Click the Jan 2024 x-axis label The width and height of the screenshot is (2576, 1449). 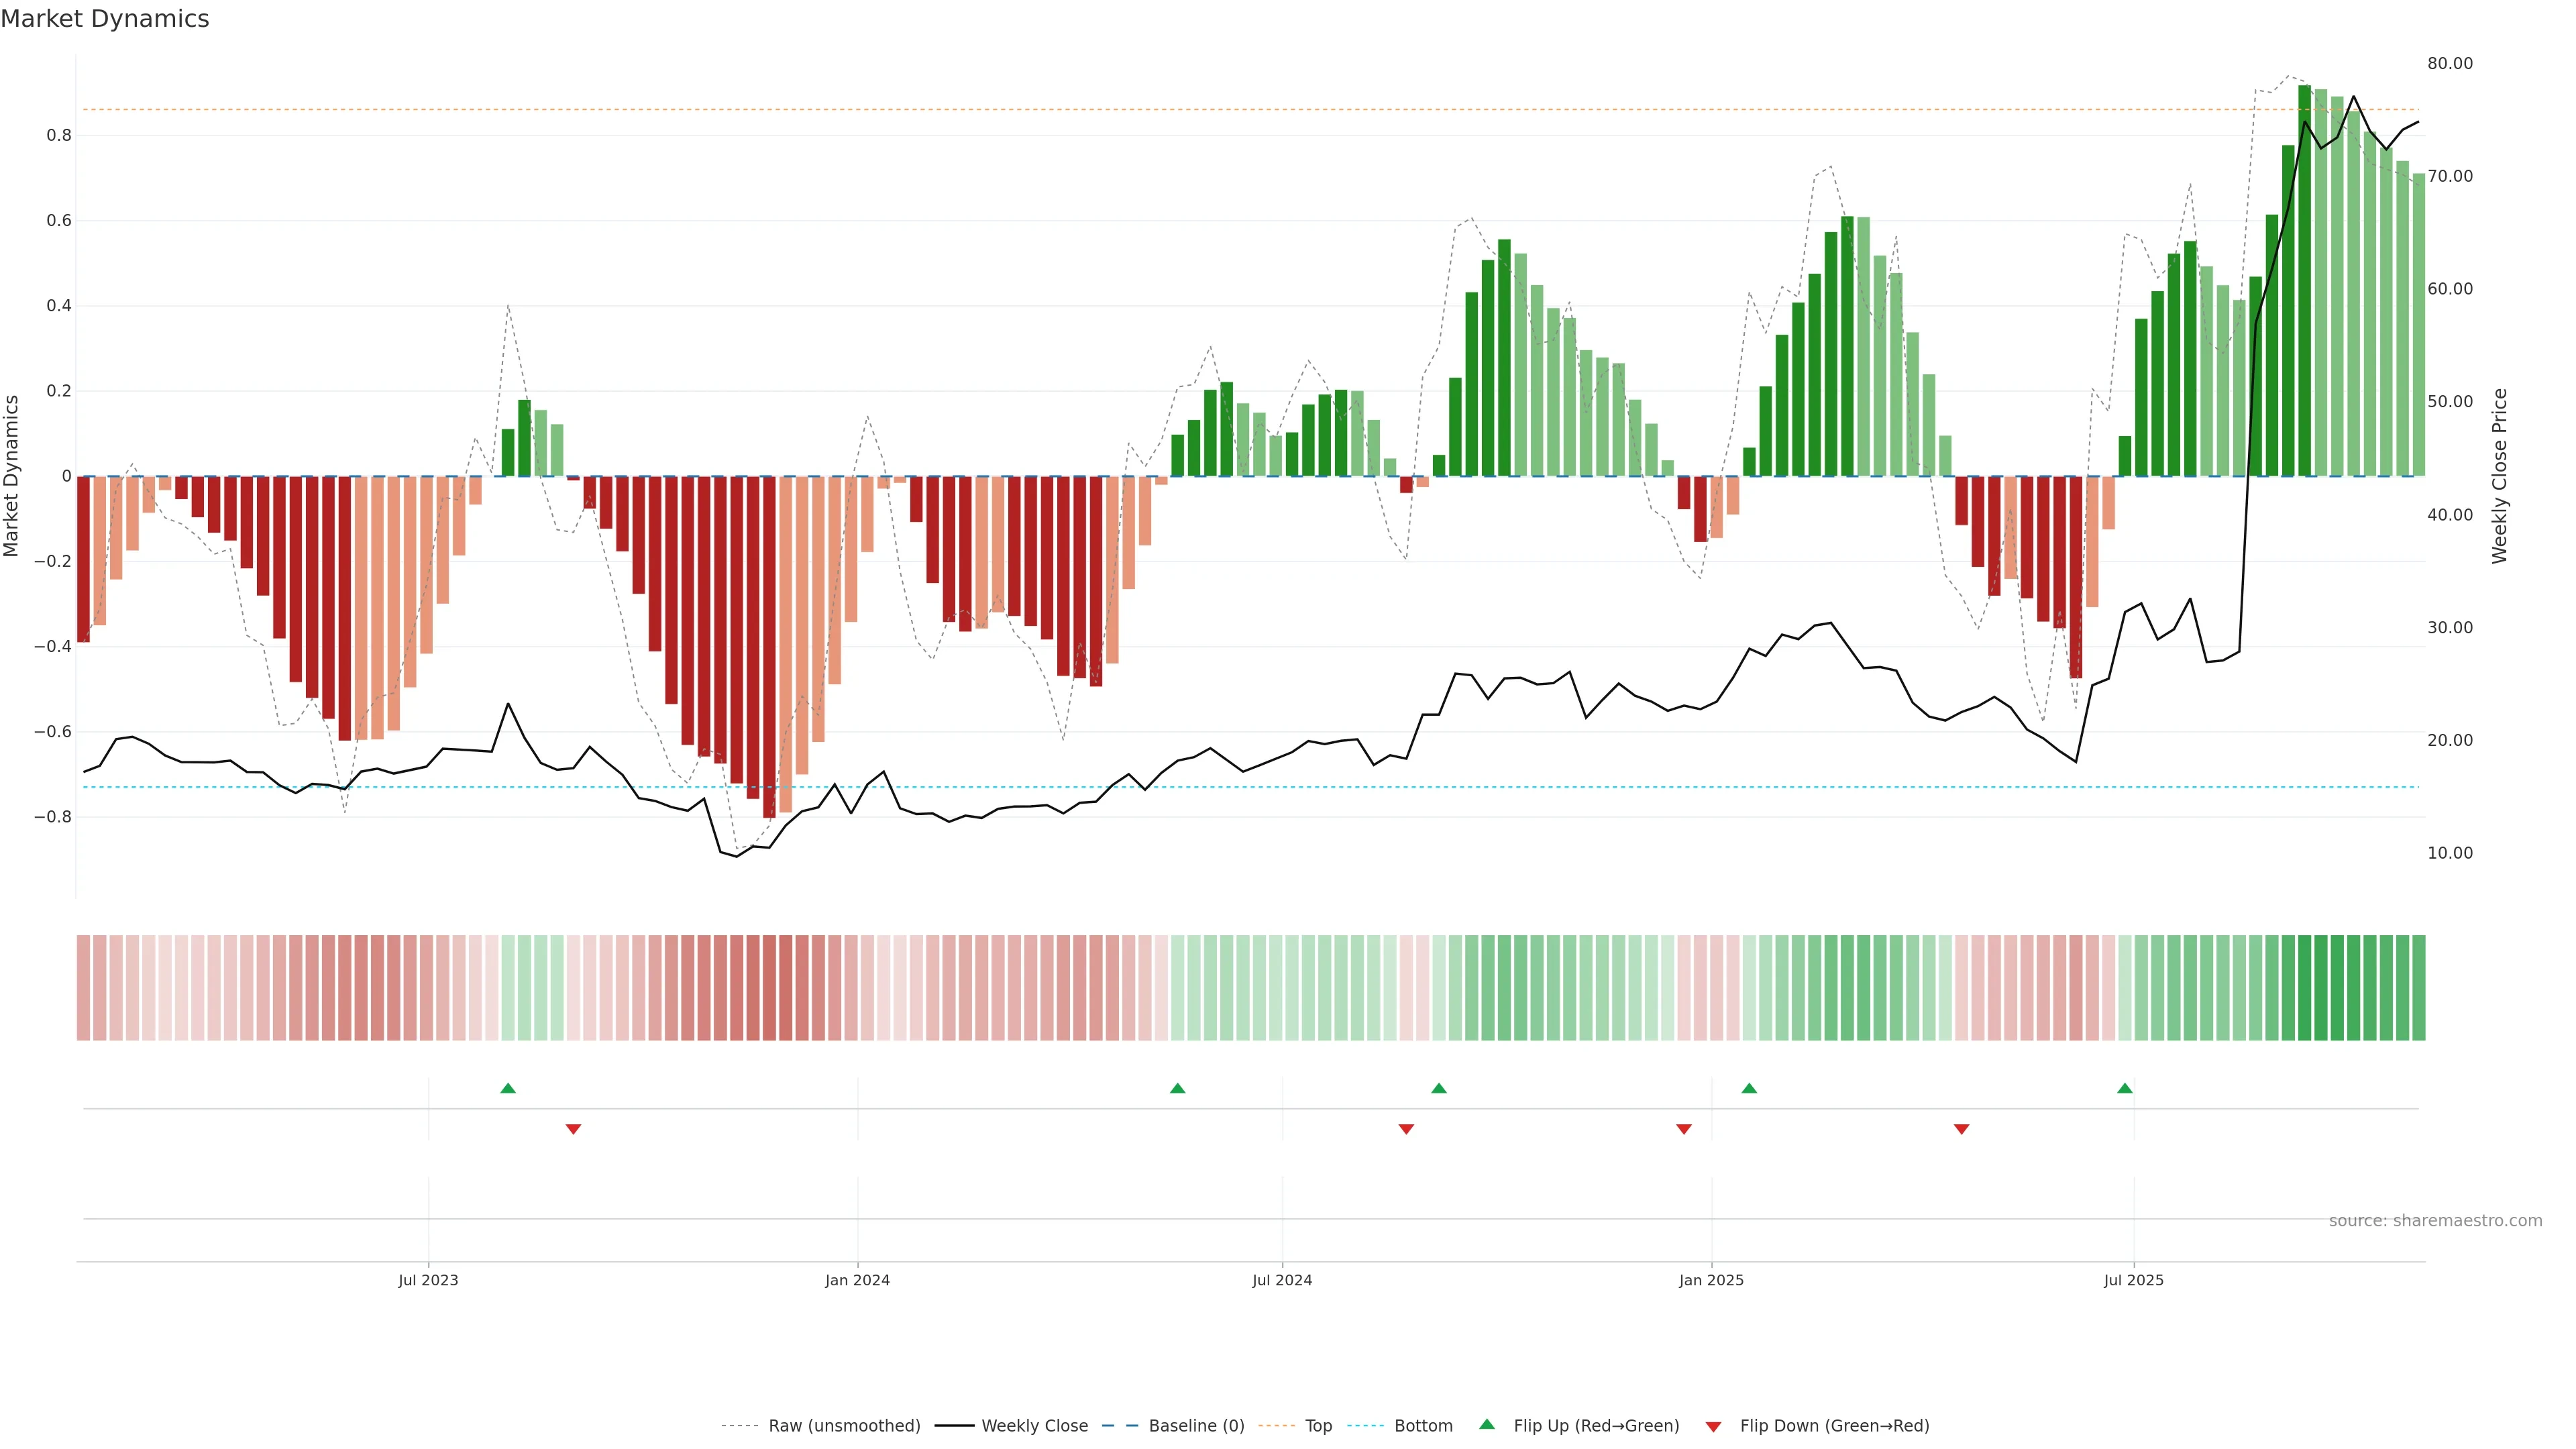click(x=857, y=1280)
